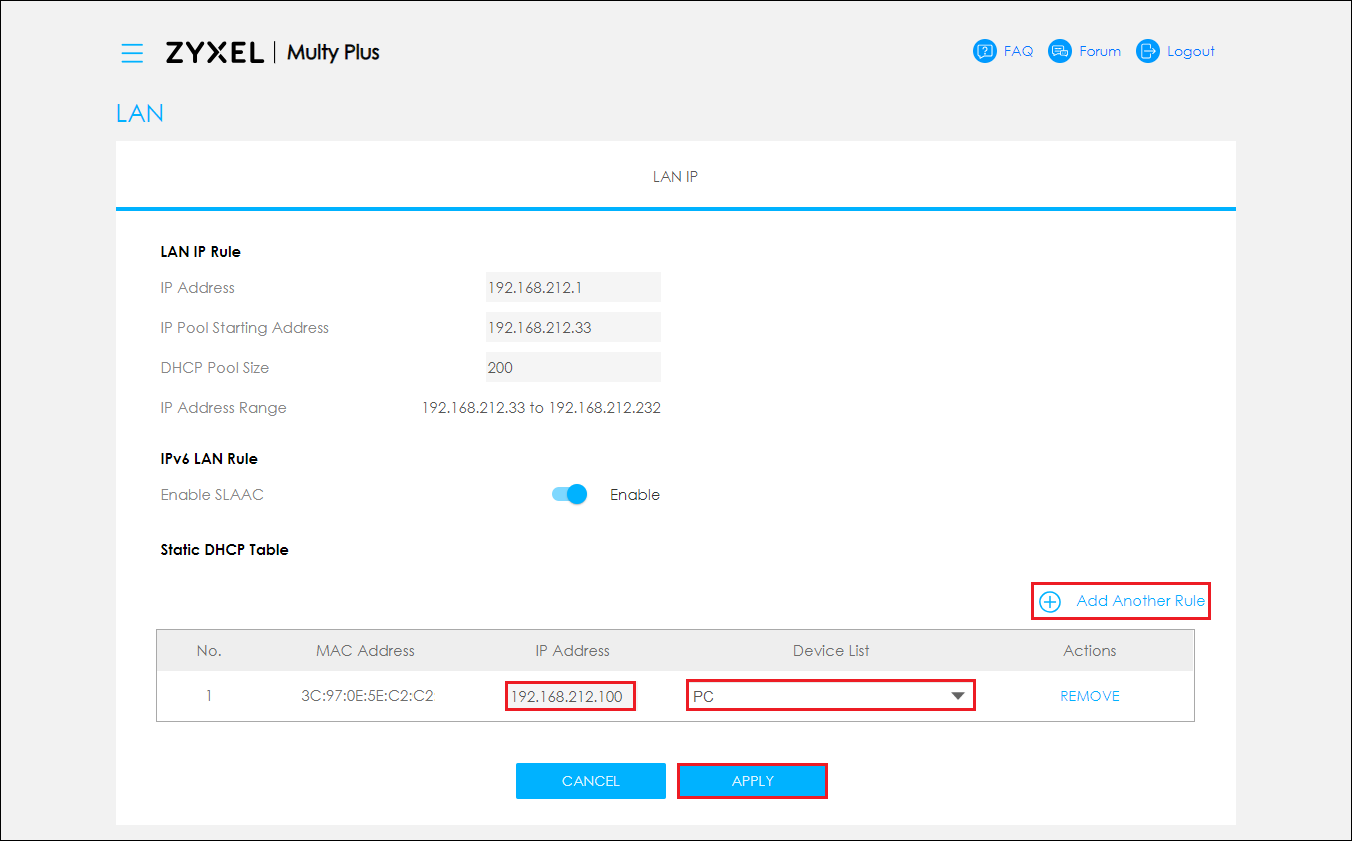Image resolution: width=1352 pixels, height=841 pixels.
Task: Click the IP range text 192.168.212.33 to 192.168.212.232
Action: 541,408
